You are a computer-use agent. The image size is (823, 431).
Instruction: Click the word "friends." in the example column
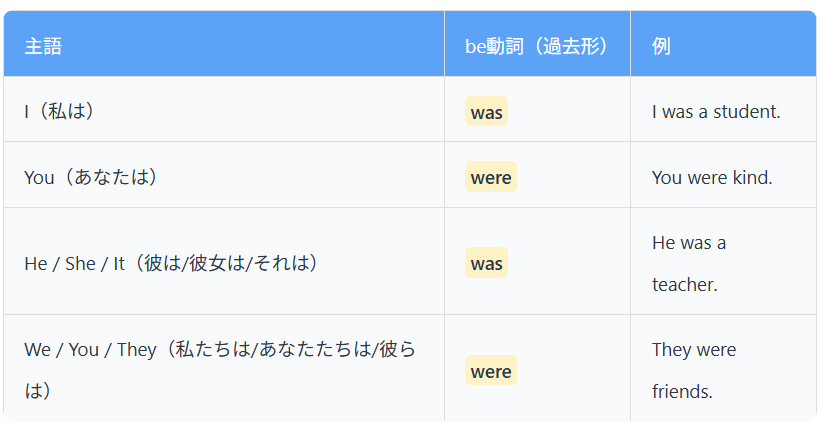(682, 392)
